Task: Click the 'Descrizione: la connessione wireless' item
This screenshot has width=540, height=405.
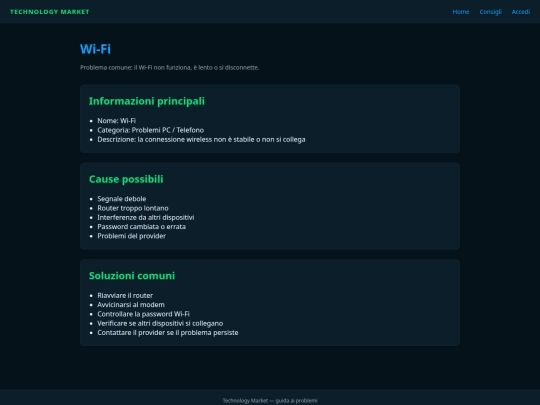Action: (201, 139)
